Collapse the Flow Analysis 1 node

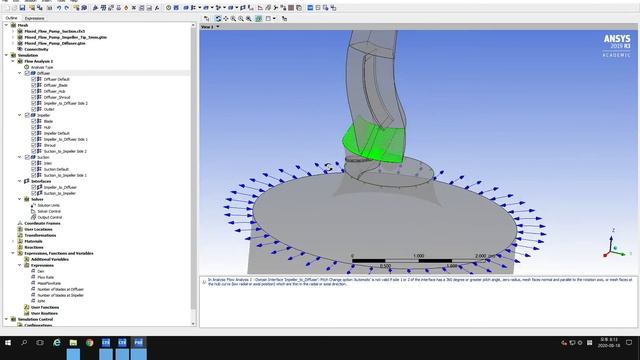tap(13, 61)
